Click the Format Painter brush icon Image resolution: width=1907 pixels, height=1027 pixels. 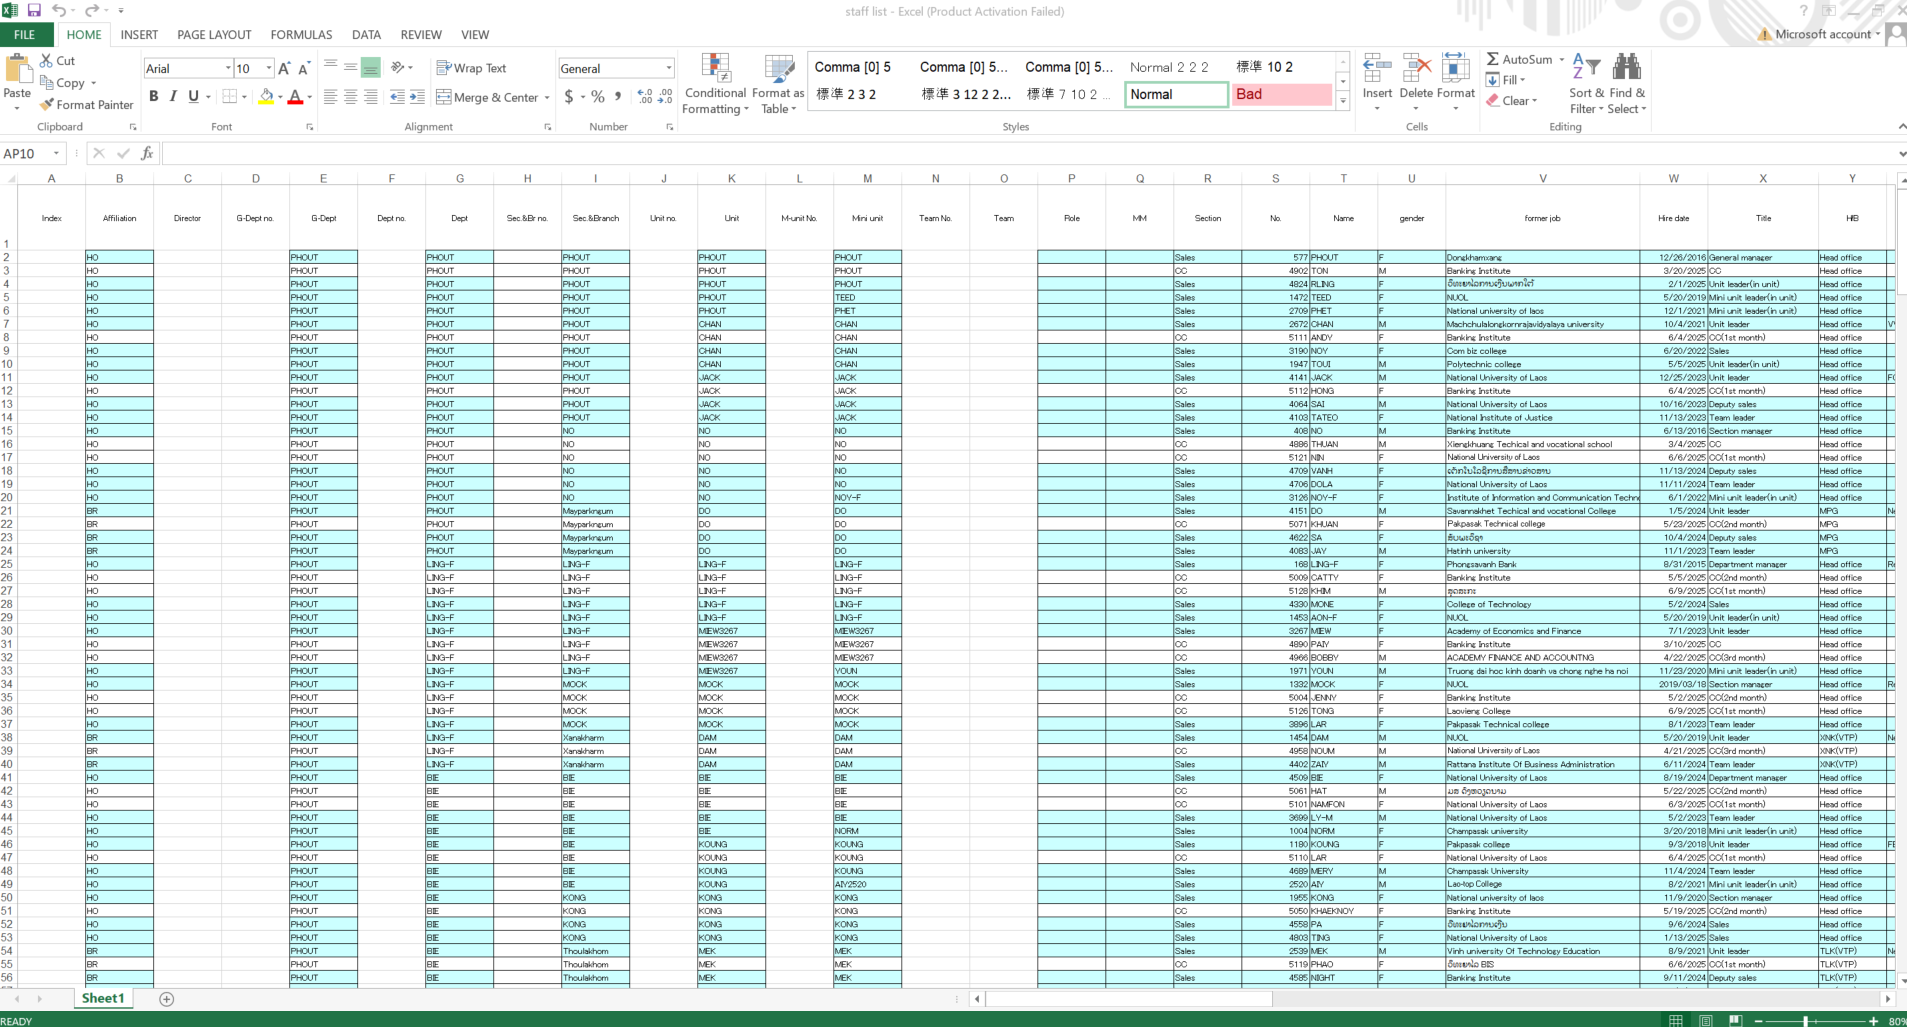pyautogui.click(x=47, y=105)
